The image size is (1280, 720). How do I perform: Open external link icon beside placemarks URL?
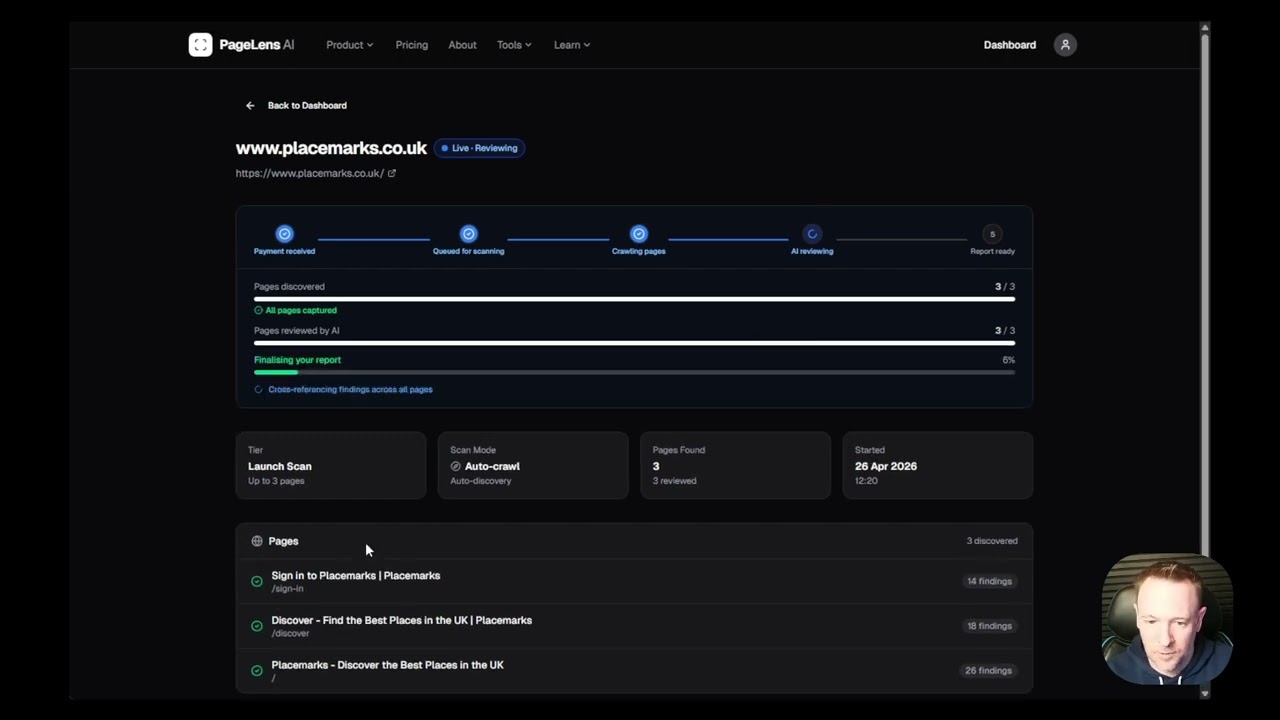tap(392, 173)
